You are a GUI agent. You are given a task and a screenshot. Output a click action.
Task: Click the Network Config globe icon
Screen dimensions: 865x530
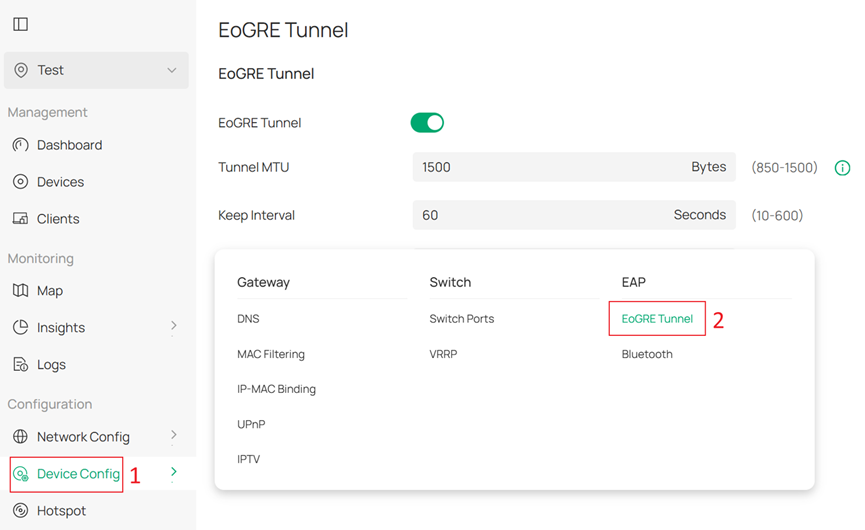click(20, 437)
